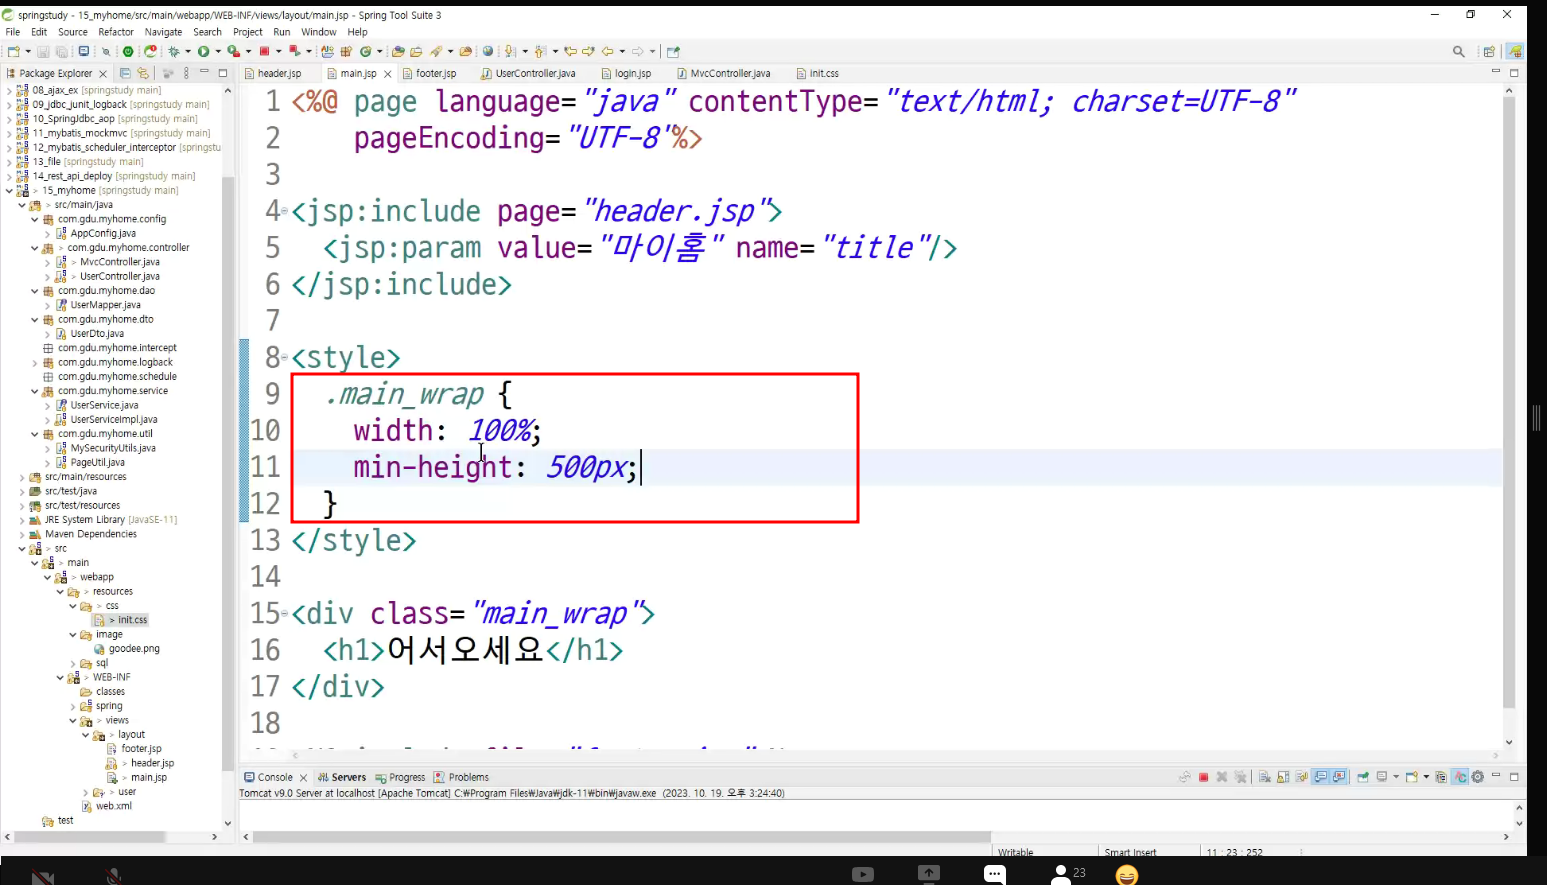Collapse the style fold on line 8
Screen dimensions: 1547x885
(285, 358)
